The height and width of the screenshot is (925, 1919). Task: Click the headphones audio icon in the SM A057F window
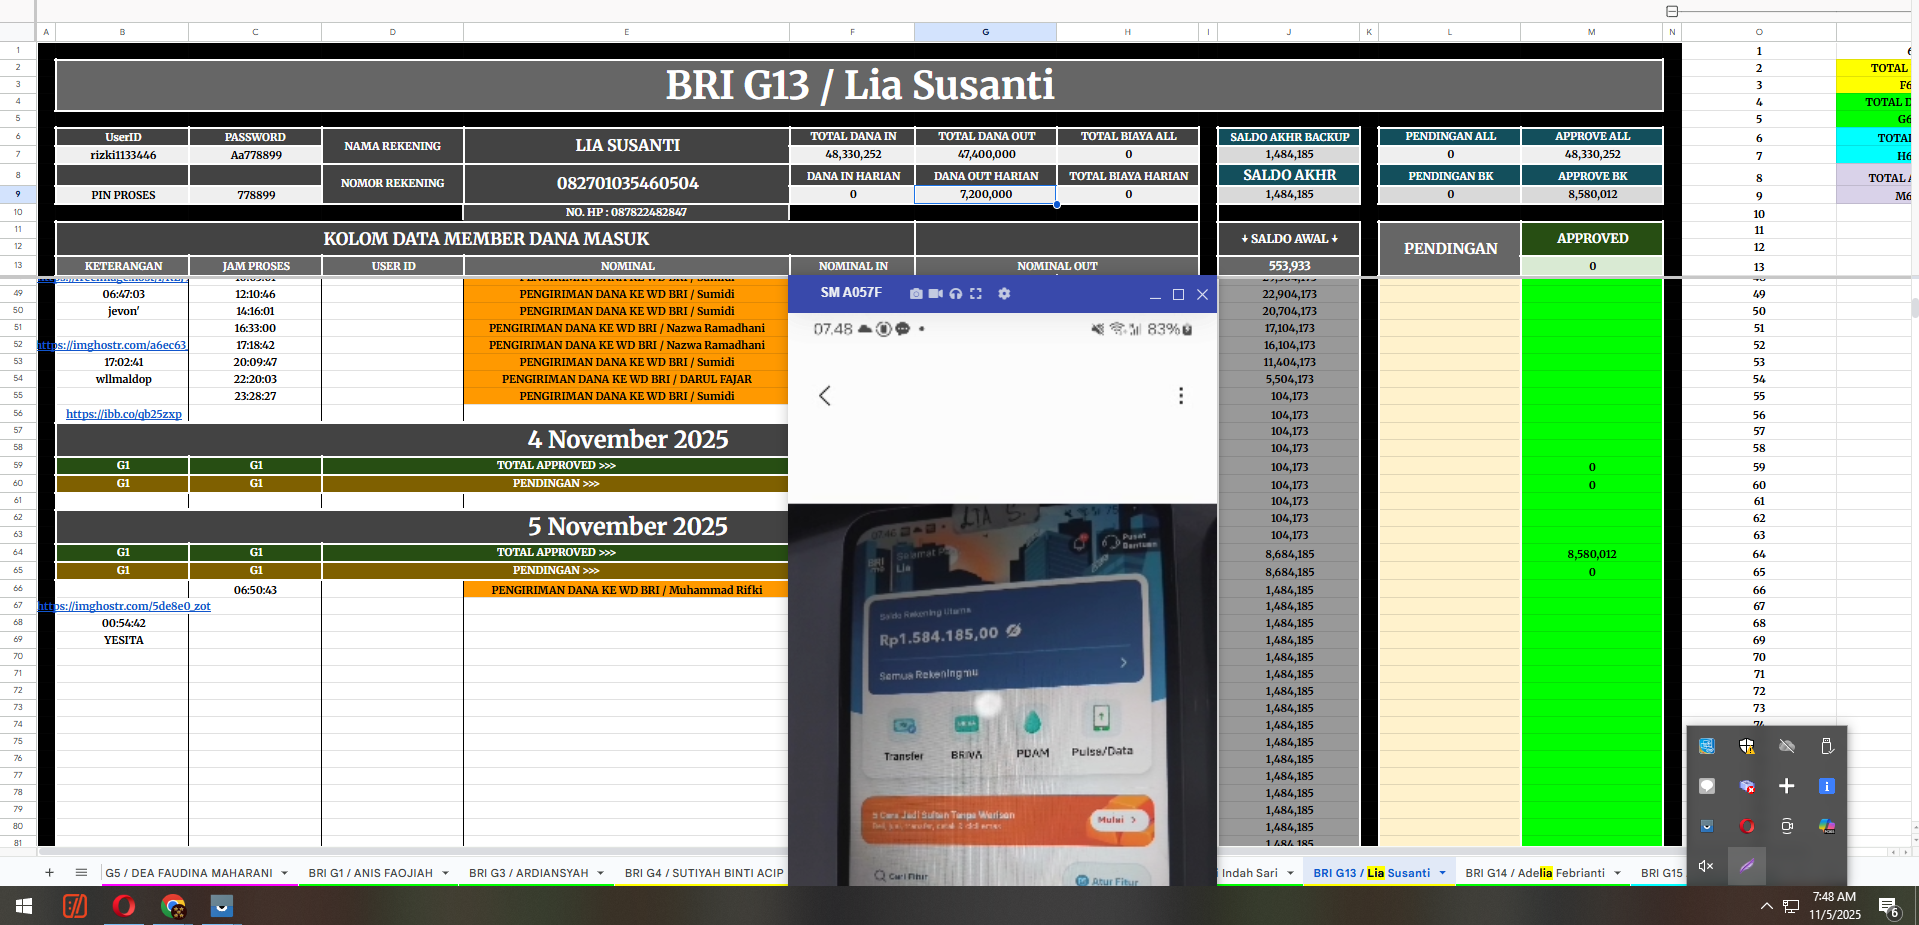(956, 294)
